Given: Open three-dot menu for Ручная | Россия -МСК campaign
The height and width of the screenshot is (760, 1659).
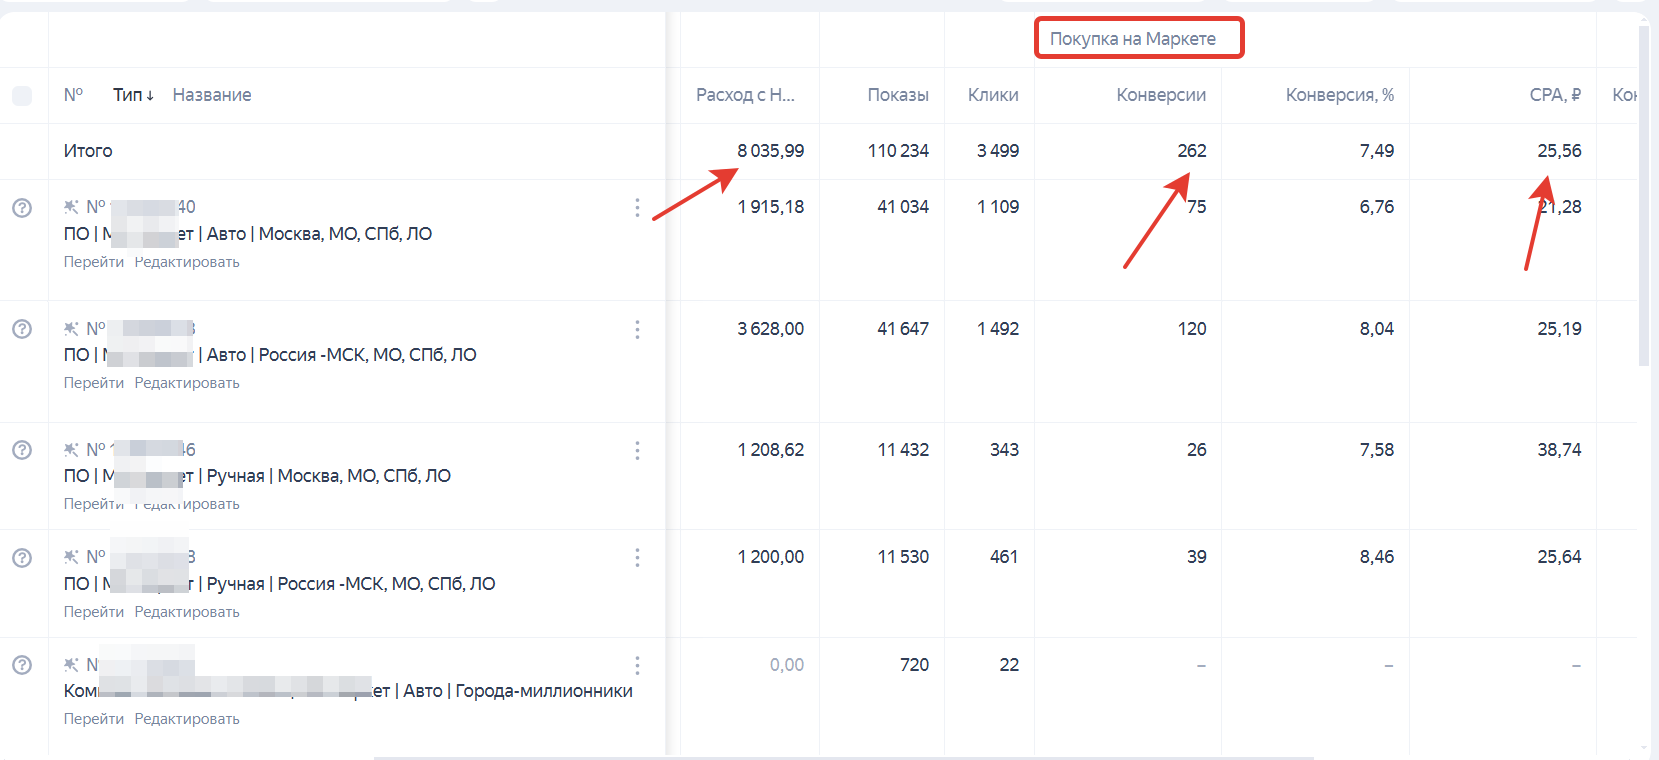Looking at the screenshot, I should [x=637, y=557].
